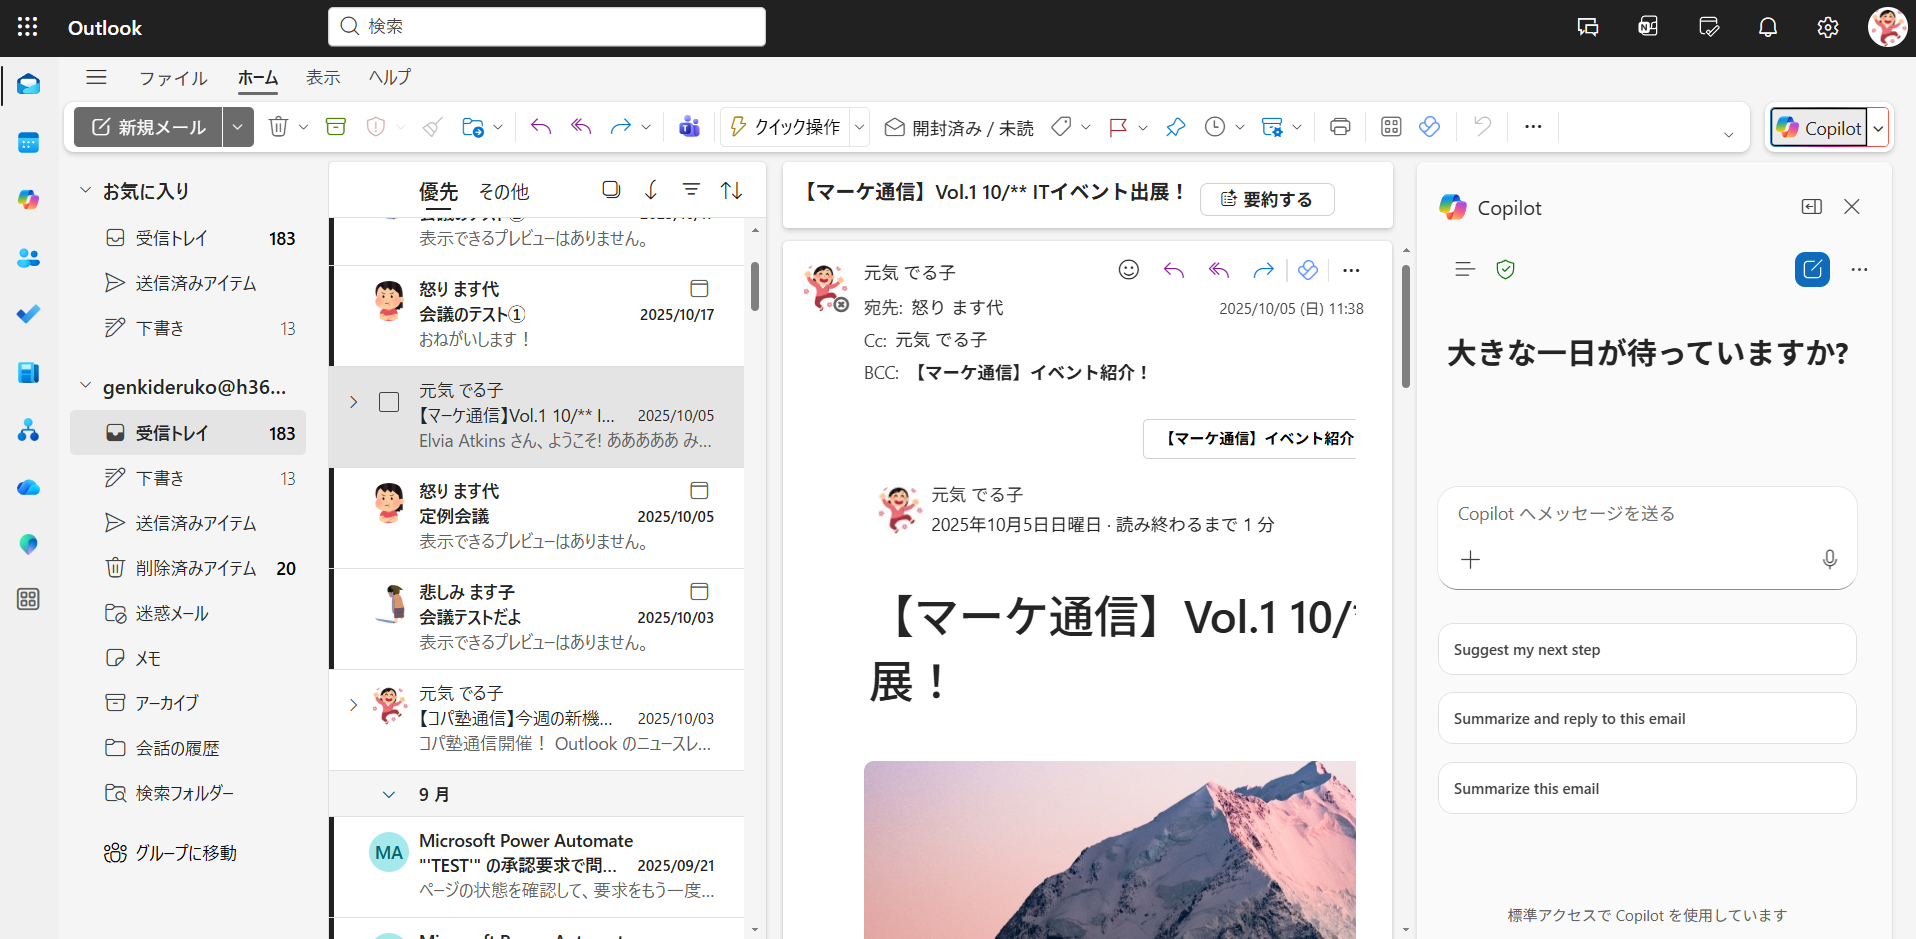
Task: Open the 表示 ribbon tab
Action: 323,77
